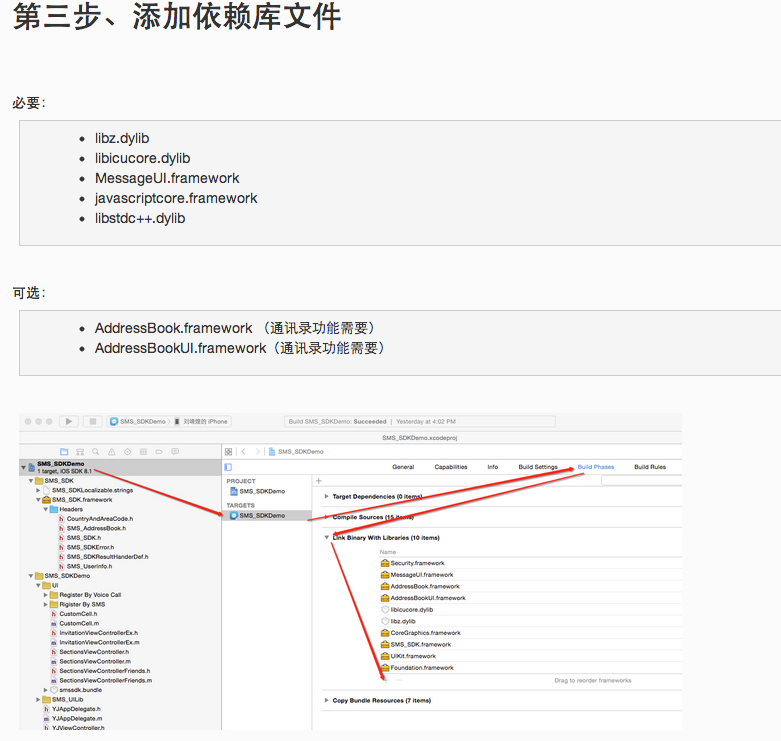Click the Run (play) button in Xcode toolbar

69,421
